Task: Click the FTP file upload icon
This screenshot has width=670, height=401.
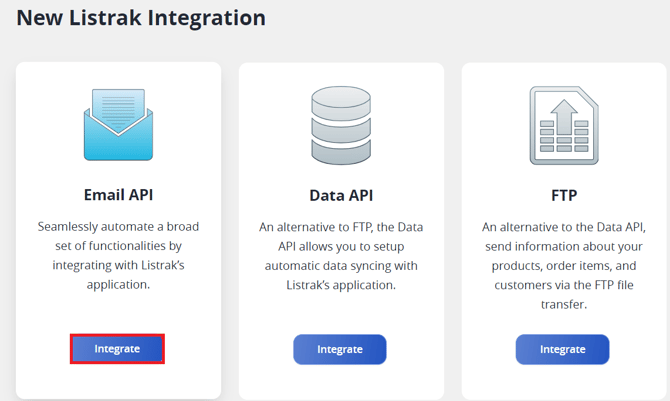Action: pyautogui.click(x=563, y=125)
